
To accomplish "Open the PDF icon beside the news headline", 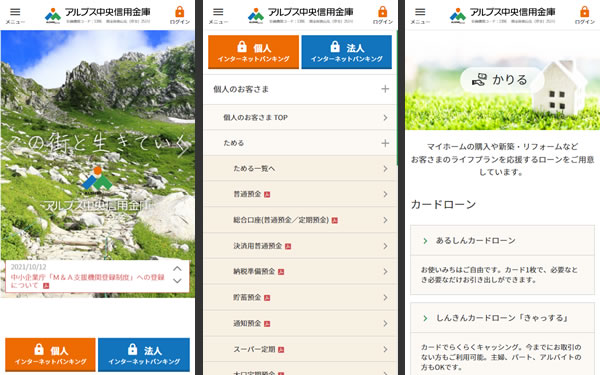I will click(46, 286).
